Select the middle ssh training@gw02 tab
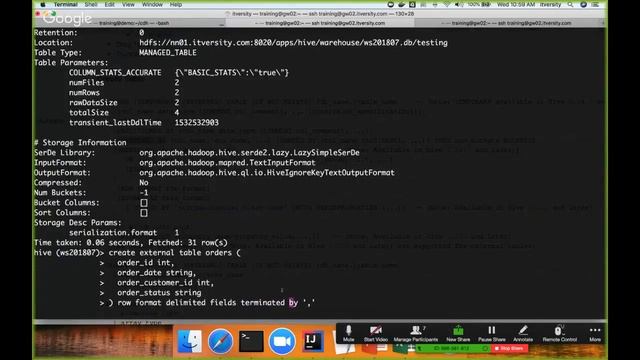 tap(320, 23)
